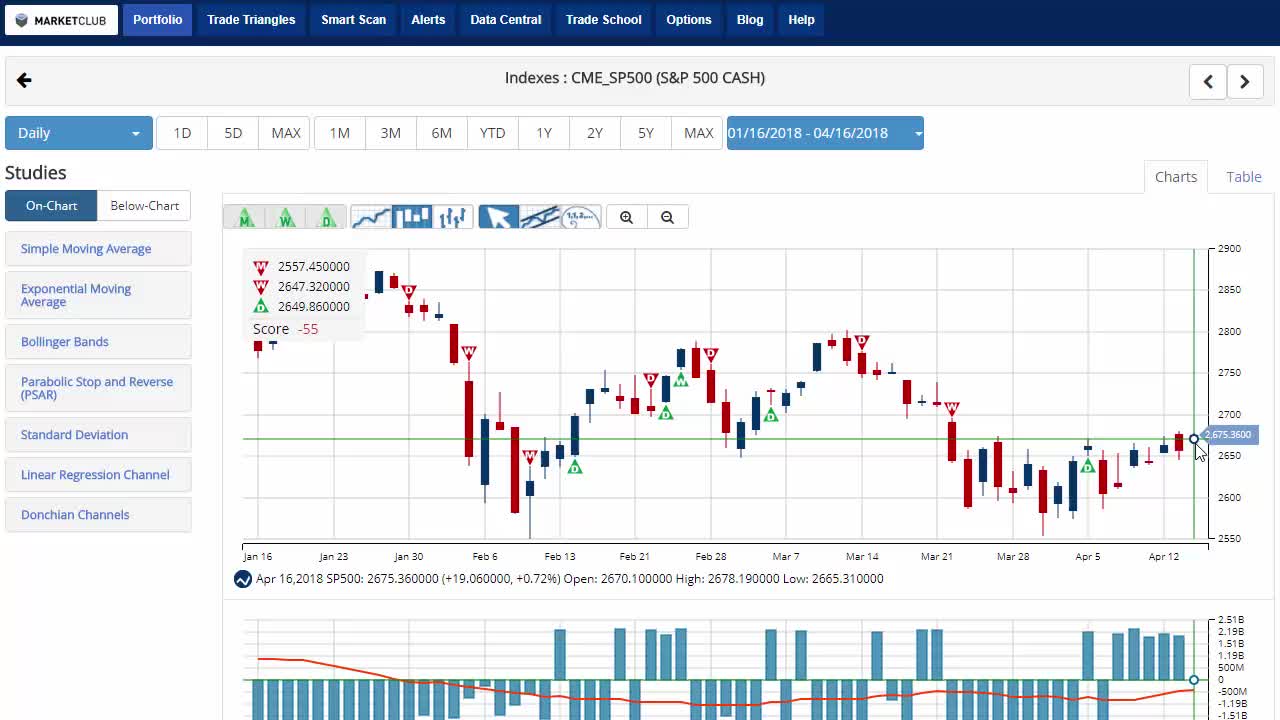Open the Daily interval dropdown

[79, 133]
